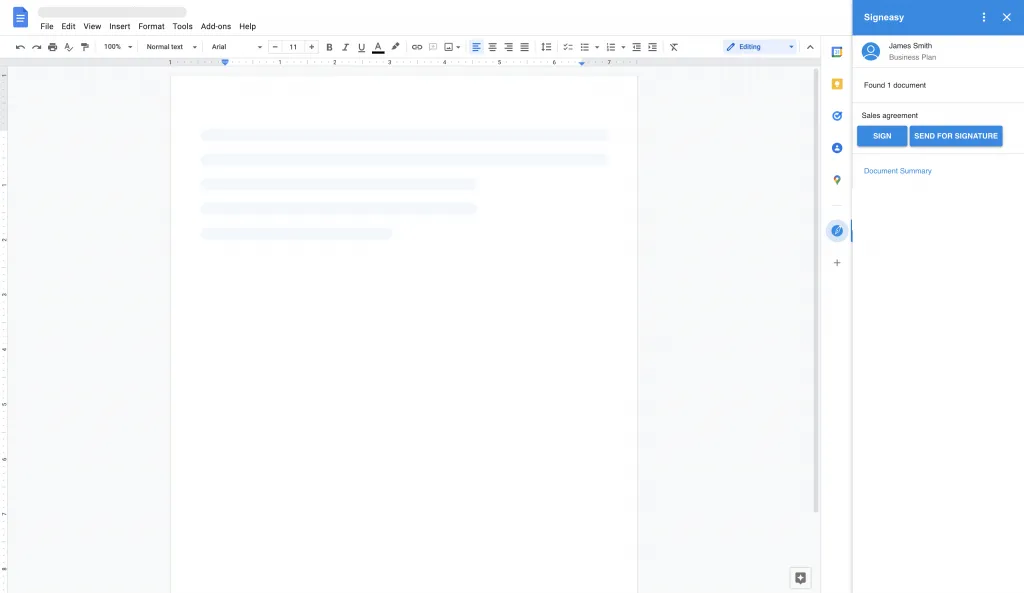Click SEND FOR SIGNATURE button

click(955, 136)
